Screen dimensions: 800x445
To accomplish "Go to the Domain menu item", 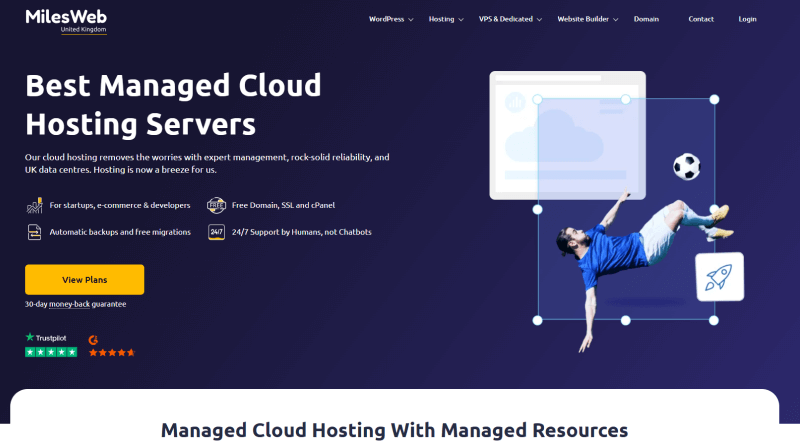I will (646, 19).
